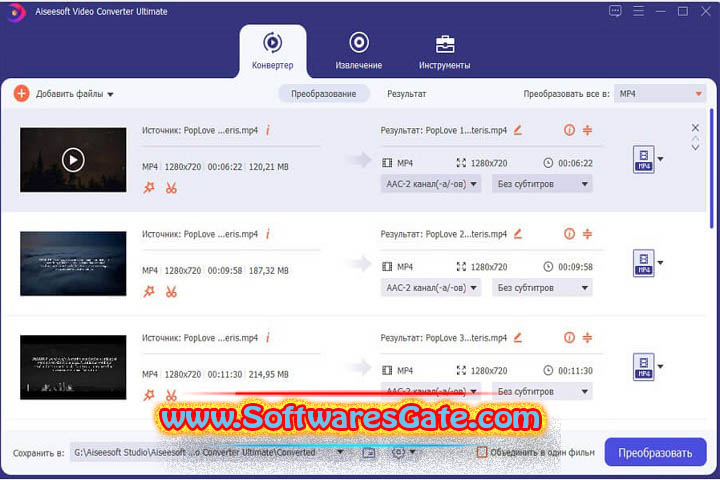
Task: Click the 187,32 MB file size text
Action: (269, 271)
